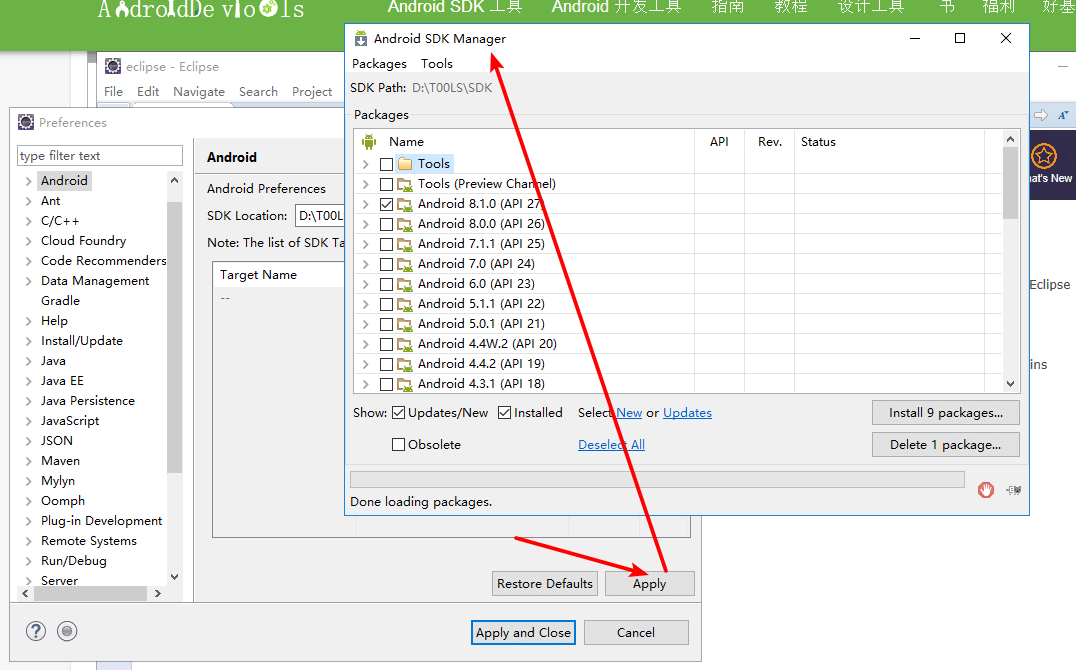Select the New packages link

[x=629, y=413]
